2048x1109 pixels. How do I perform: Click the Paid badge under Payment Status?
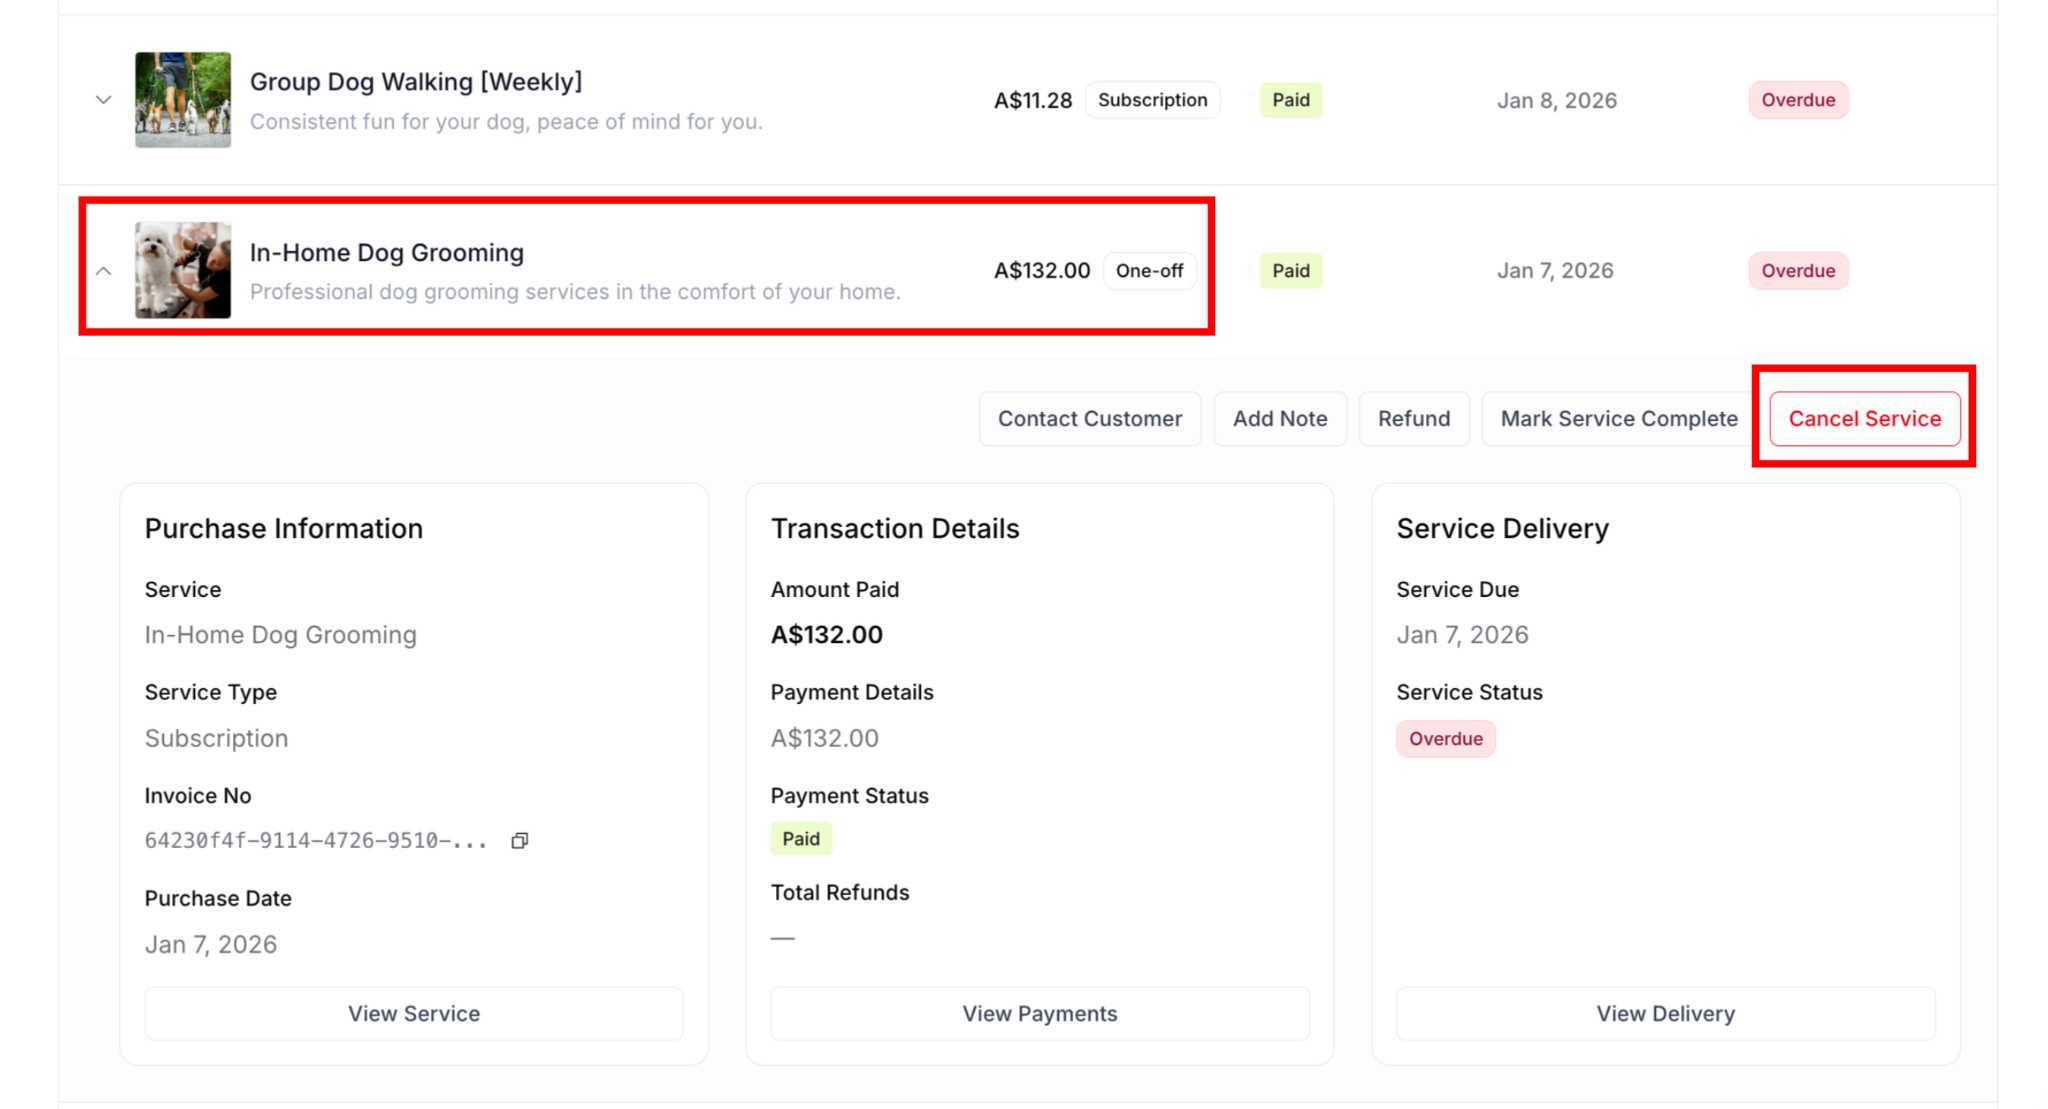800,839
